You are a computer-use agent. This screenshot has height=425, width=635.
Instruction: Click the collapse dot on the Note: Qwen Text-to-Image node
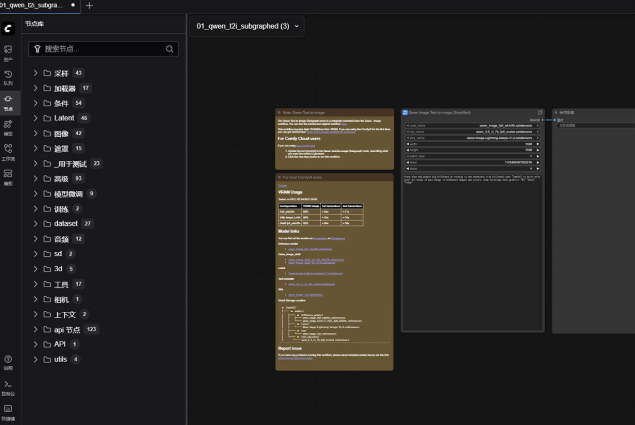point(279,112)
